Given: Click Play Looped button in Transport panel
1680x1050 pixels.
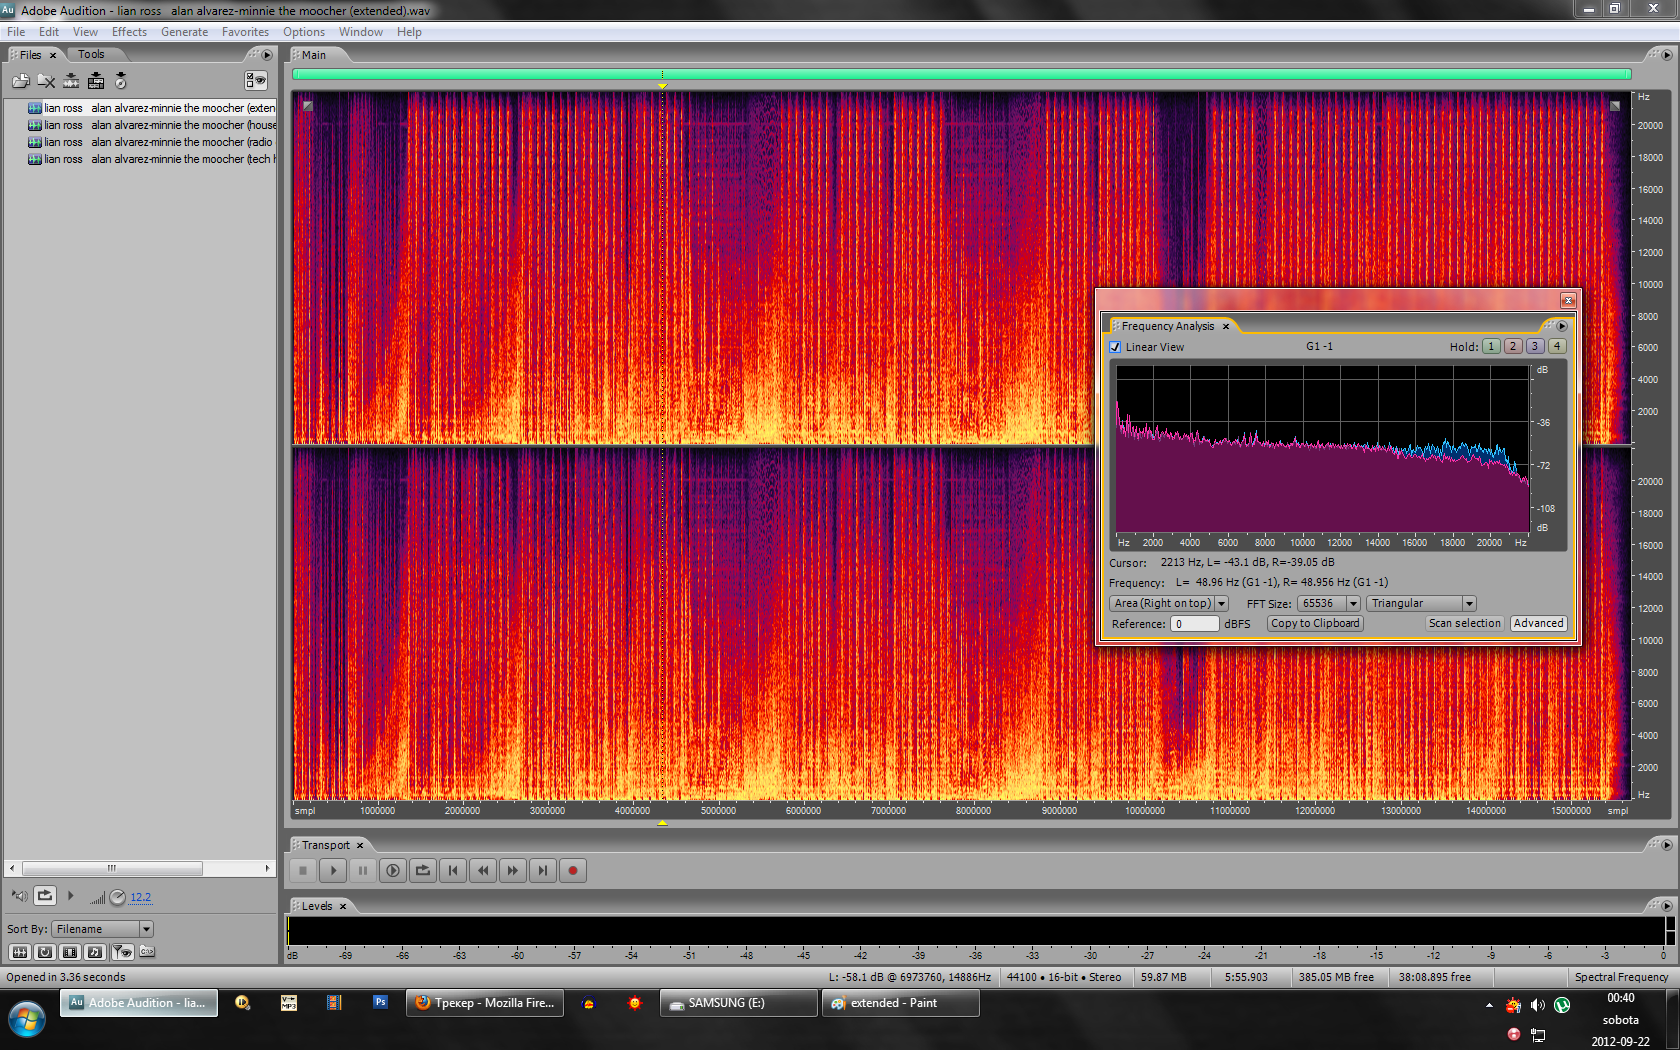Looking at the screenshot, I should point(423,870).
